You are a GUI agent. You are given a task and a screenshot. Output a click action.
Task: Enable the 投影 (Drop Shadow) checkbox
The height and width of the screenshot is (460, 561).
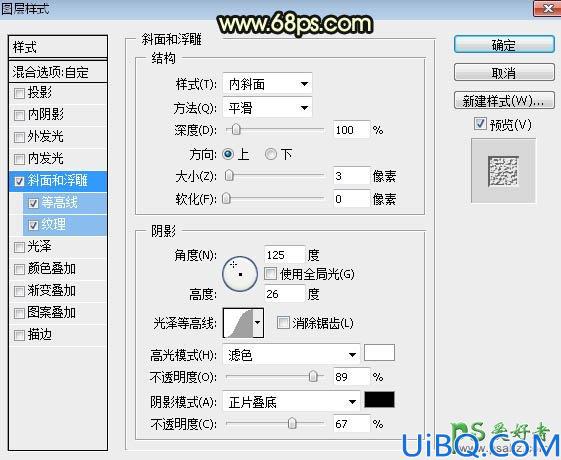(19, 93)
